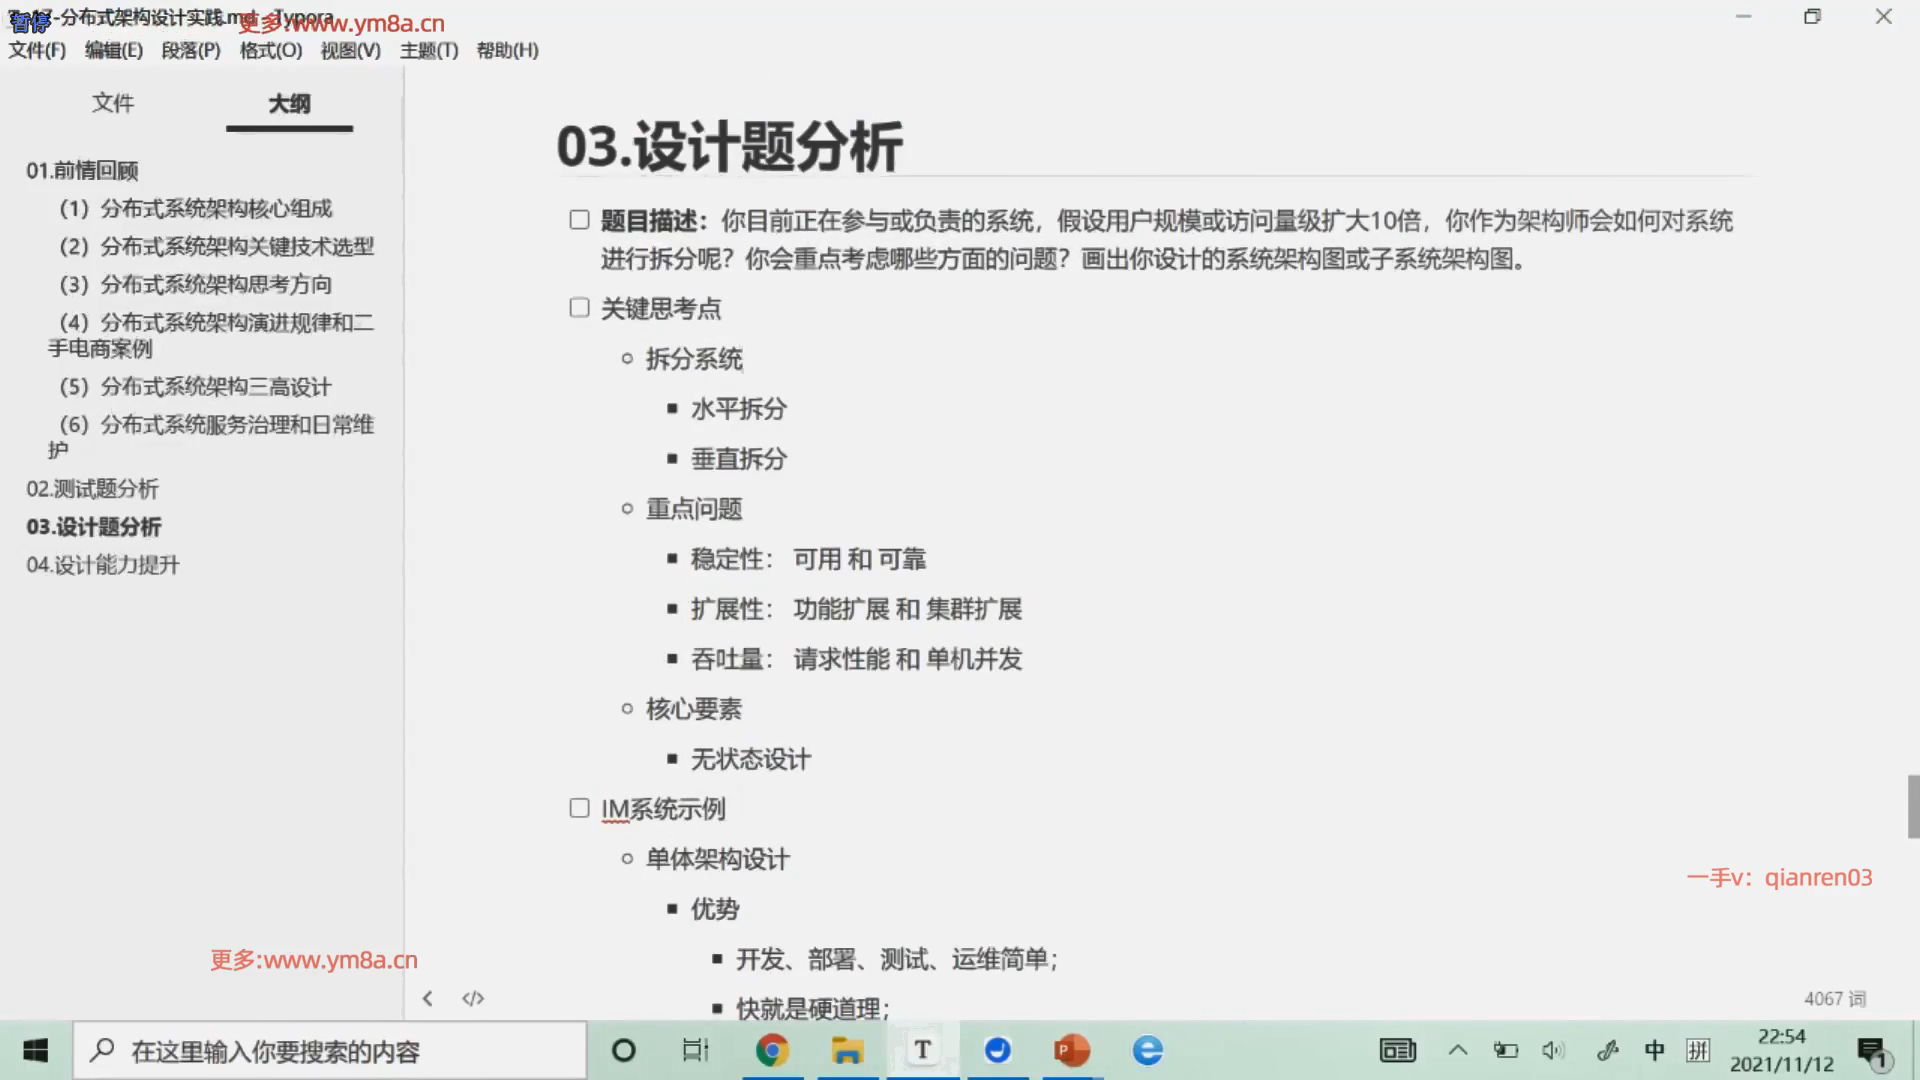Switch to the 文件 sidebar tab
Viewport: 1920px width, 1080px height.
(112, 103)
